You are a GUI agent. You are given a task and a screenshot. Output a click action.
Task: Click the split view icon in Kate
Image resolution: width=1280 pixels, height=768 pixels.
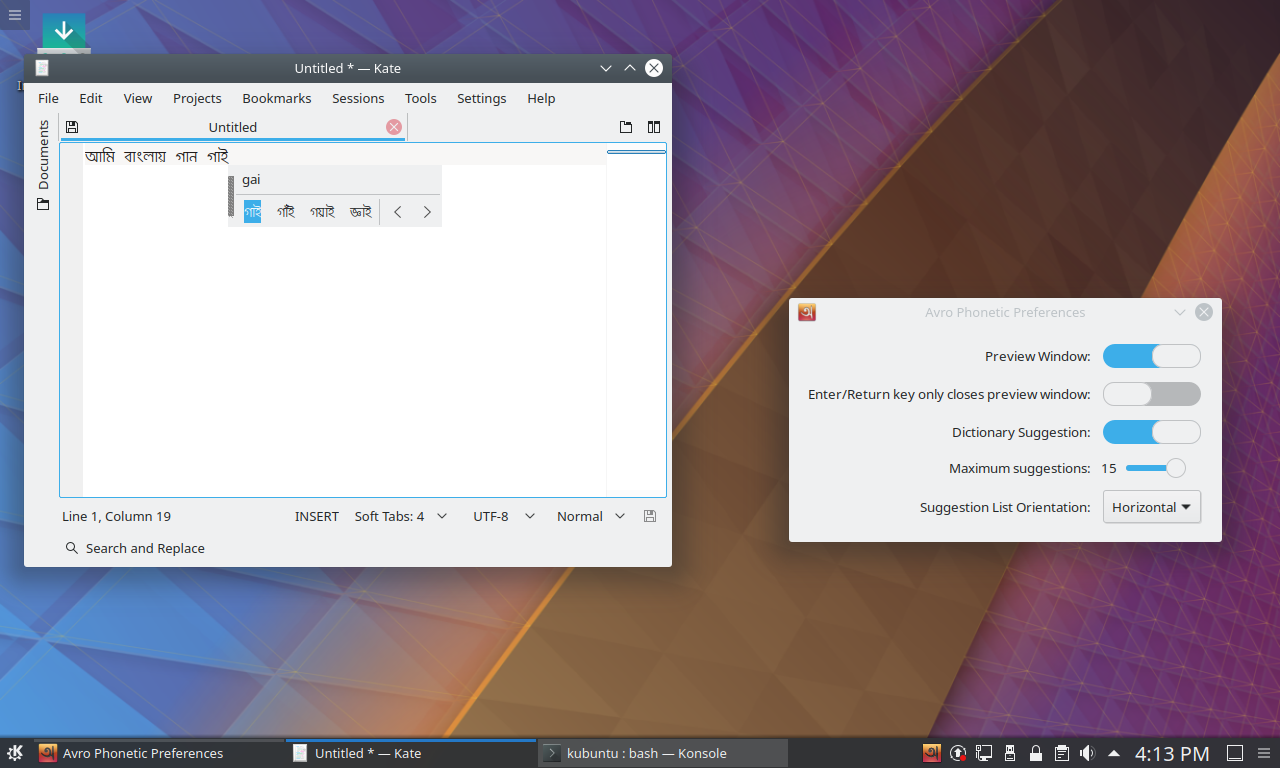(654, 127)
